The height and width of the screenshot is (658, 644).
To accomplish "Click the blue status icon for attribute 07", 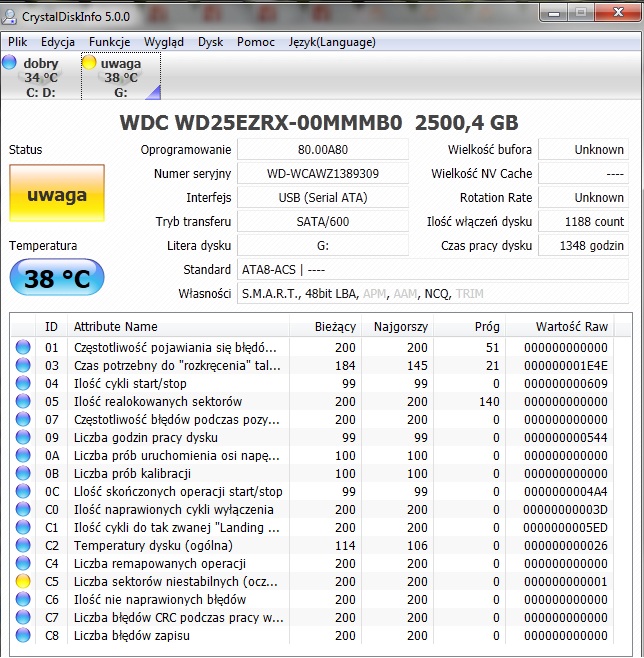I will click(x=23, y=420).
